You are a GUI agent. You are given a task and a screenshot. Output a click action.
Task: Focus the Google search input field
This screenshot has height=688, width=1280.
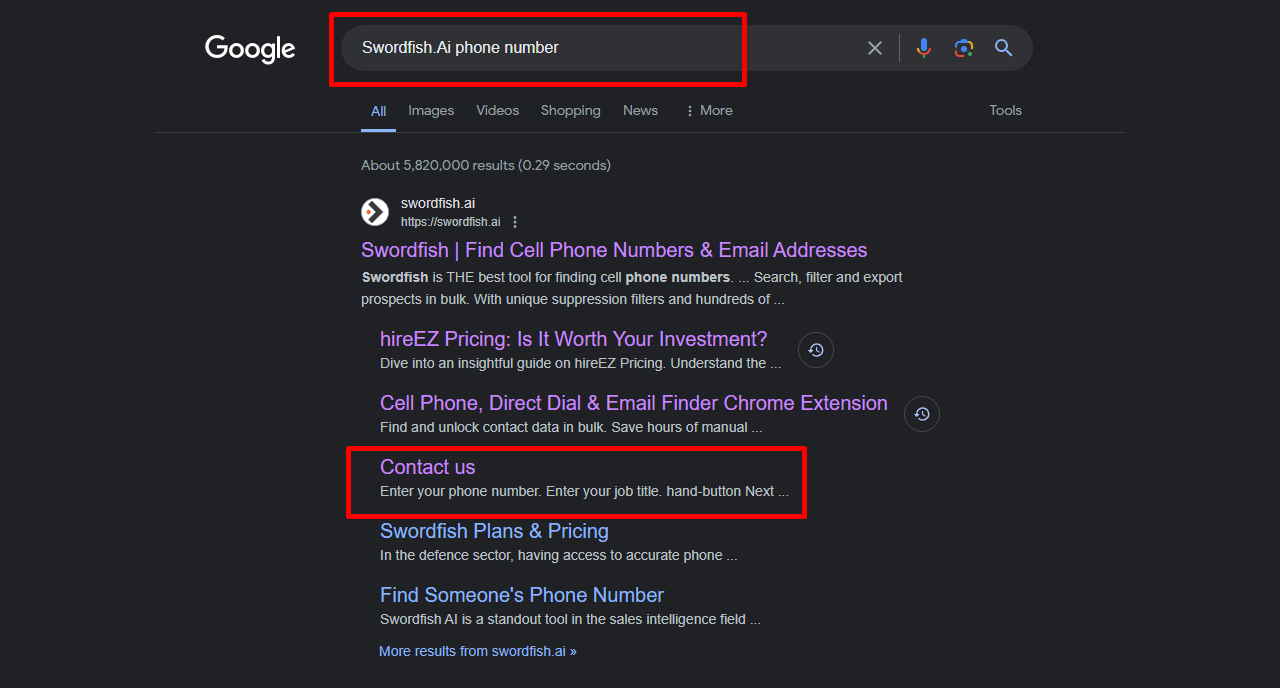pyautogui.click(x=600, y=48)
